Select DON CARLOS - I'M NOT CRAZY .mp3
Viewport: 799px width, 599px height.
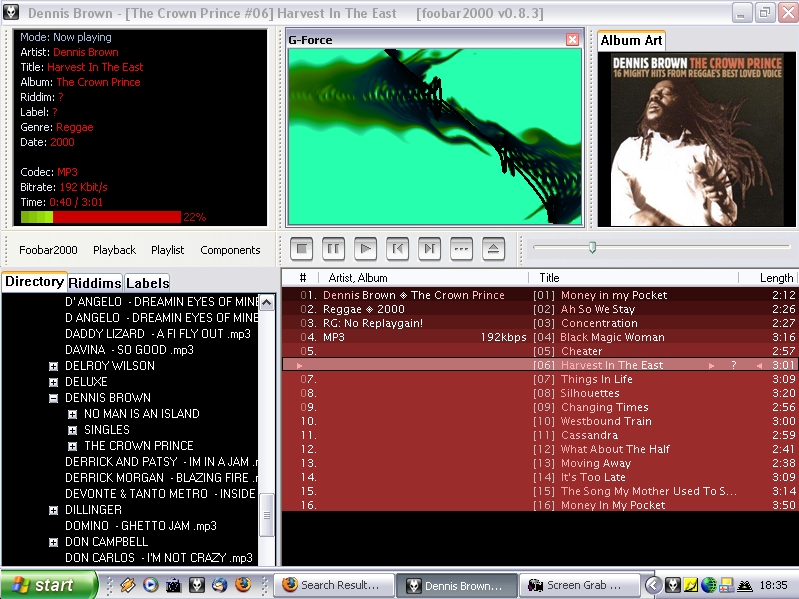[158, 558]
